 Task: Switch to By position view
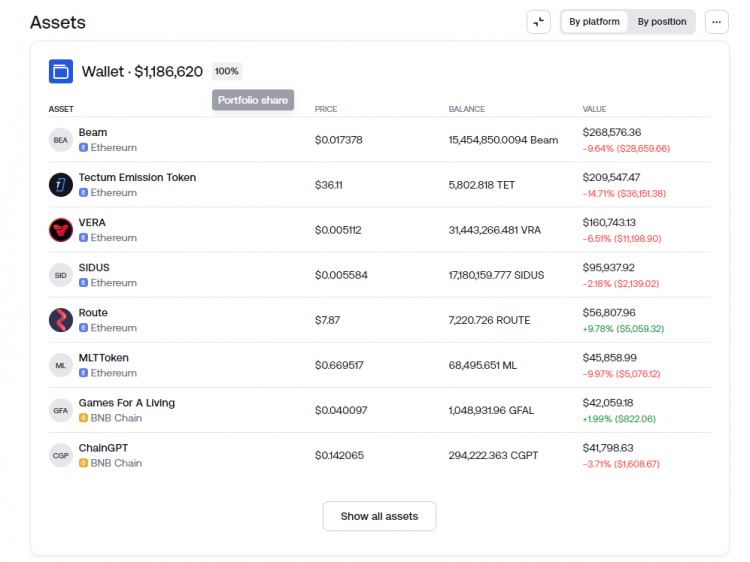[662, 22]
